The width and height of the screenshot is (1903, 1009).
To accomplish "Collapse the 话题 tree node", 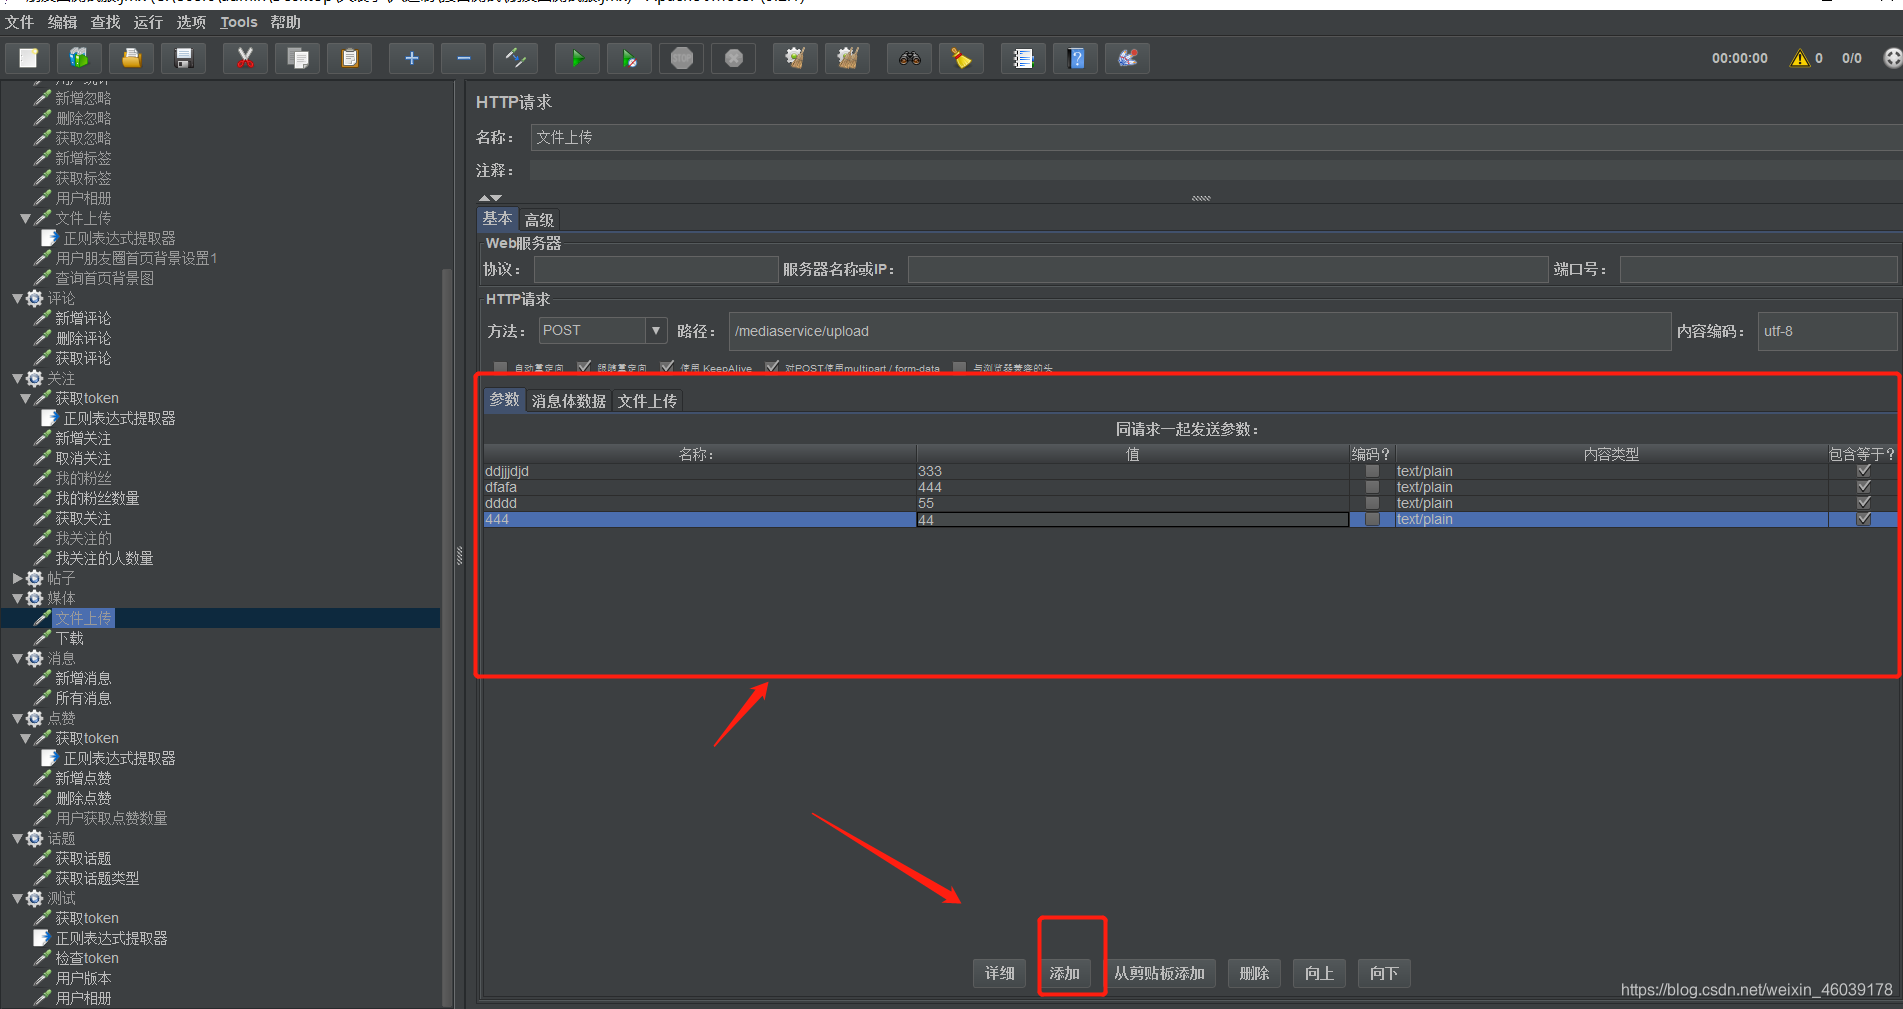I will click(x=17, y=838).
